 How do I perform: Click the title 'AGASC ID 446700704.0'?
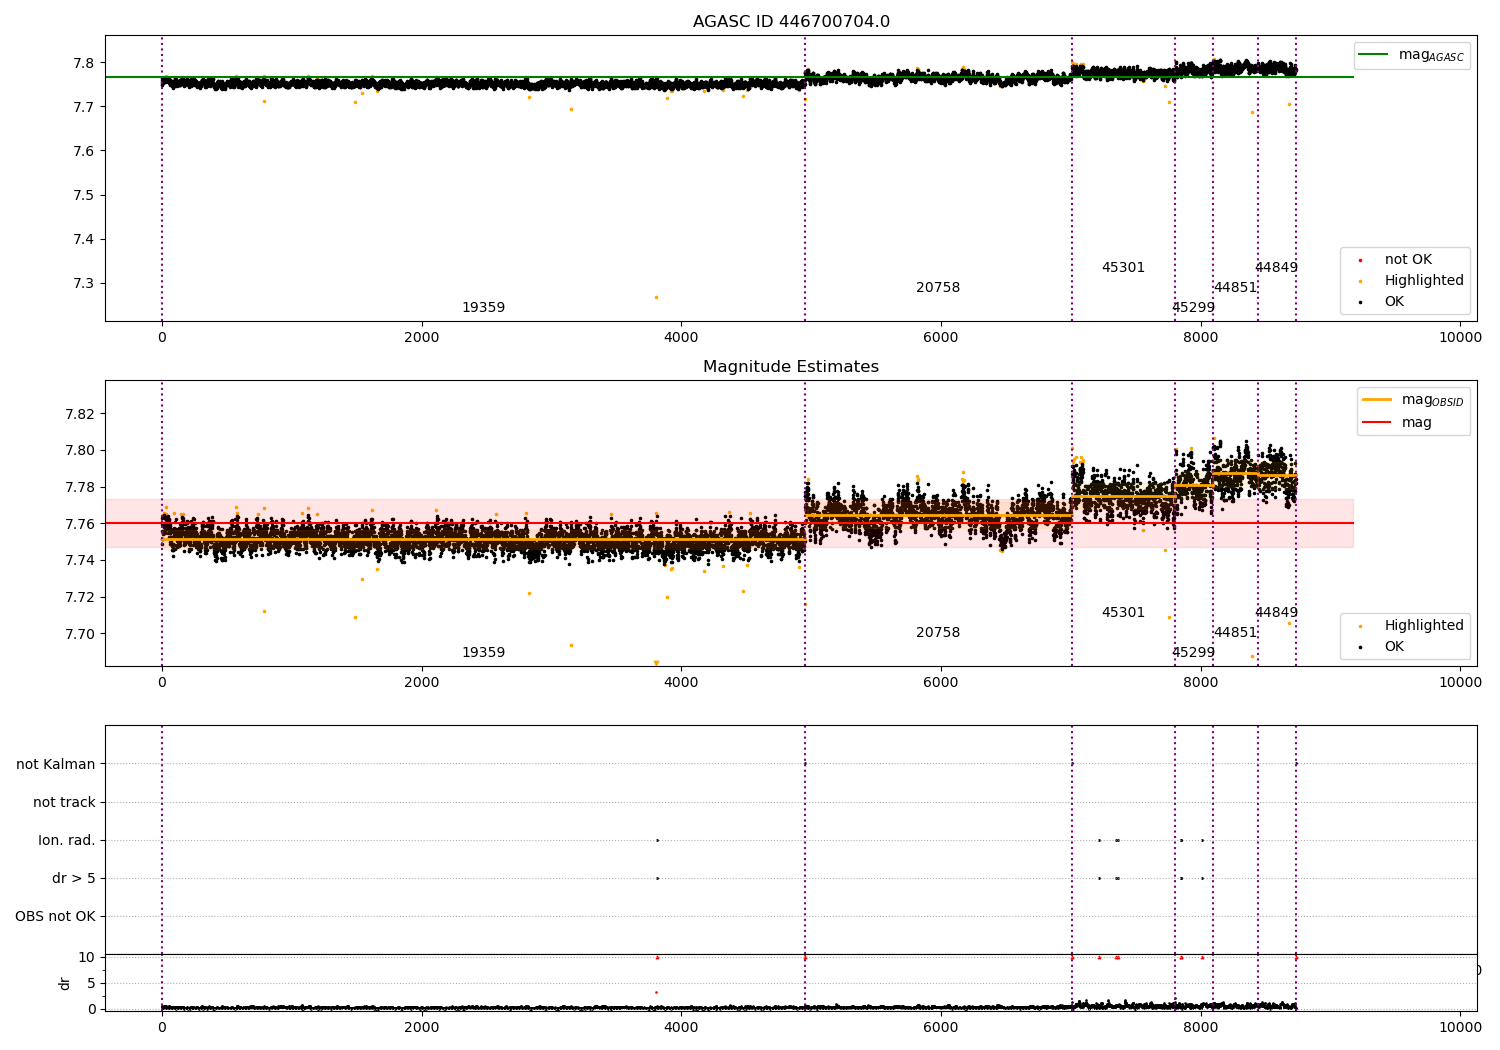coord(791,22)
